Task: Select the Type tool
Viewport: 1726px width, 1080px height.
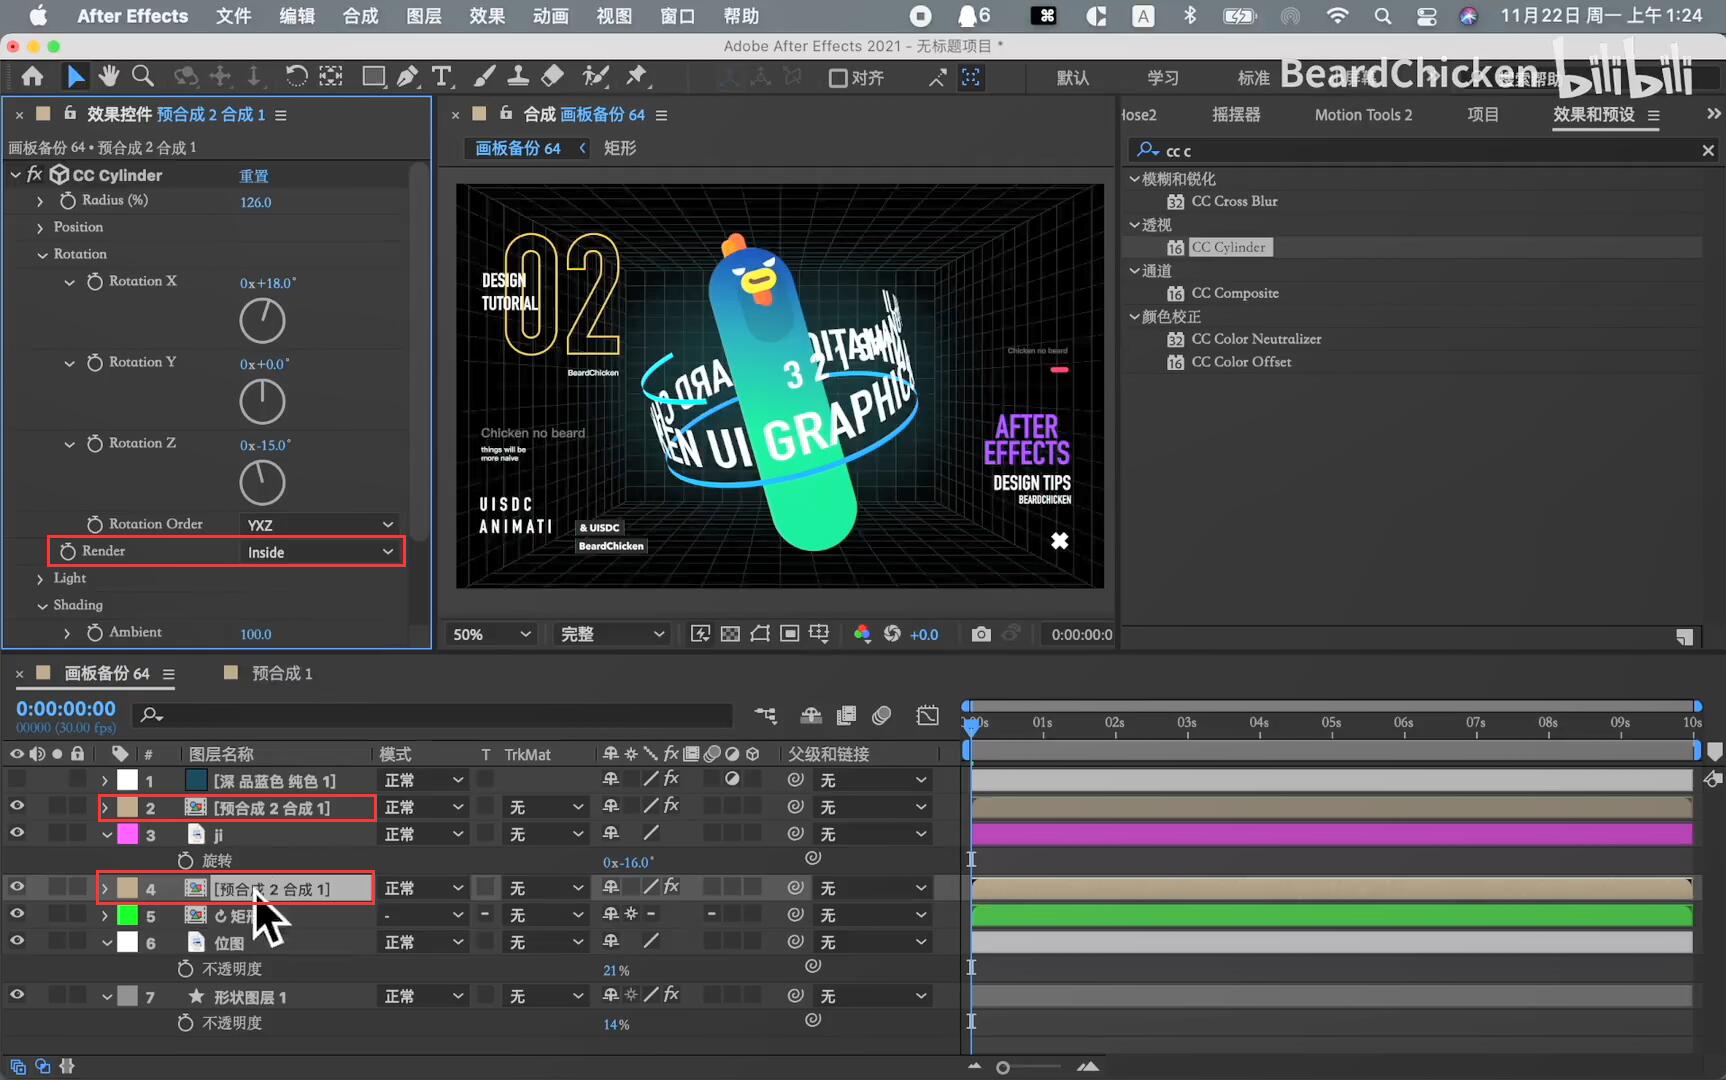Action: pyautogui.click(x=441, y=77)
